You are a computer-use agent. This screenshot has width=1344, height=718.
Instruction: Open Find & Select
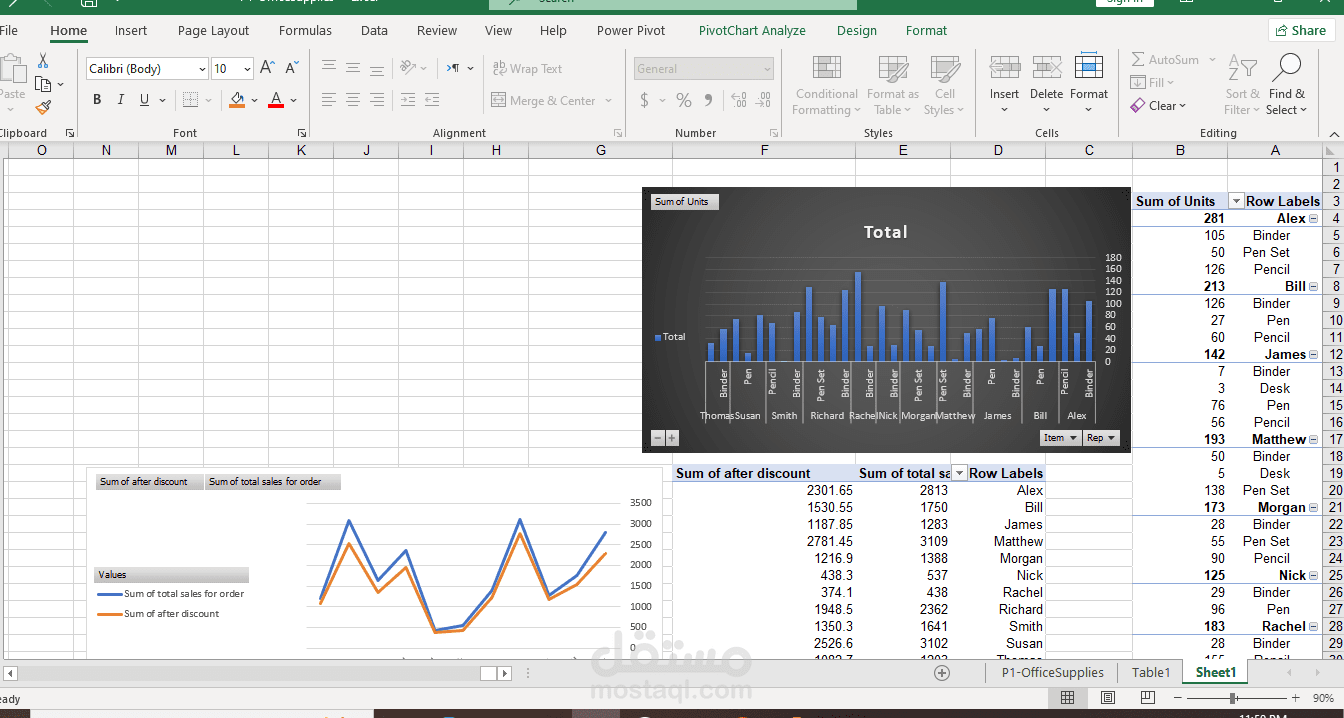point(1287,86)
